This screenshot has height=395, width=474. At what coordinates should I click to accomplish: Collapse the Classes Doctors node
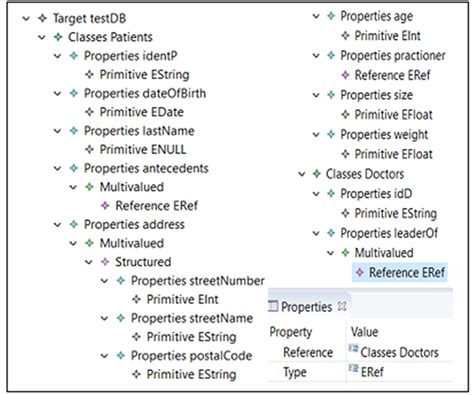pyautogui.click(x=302, y=174)
